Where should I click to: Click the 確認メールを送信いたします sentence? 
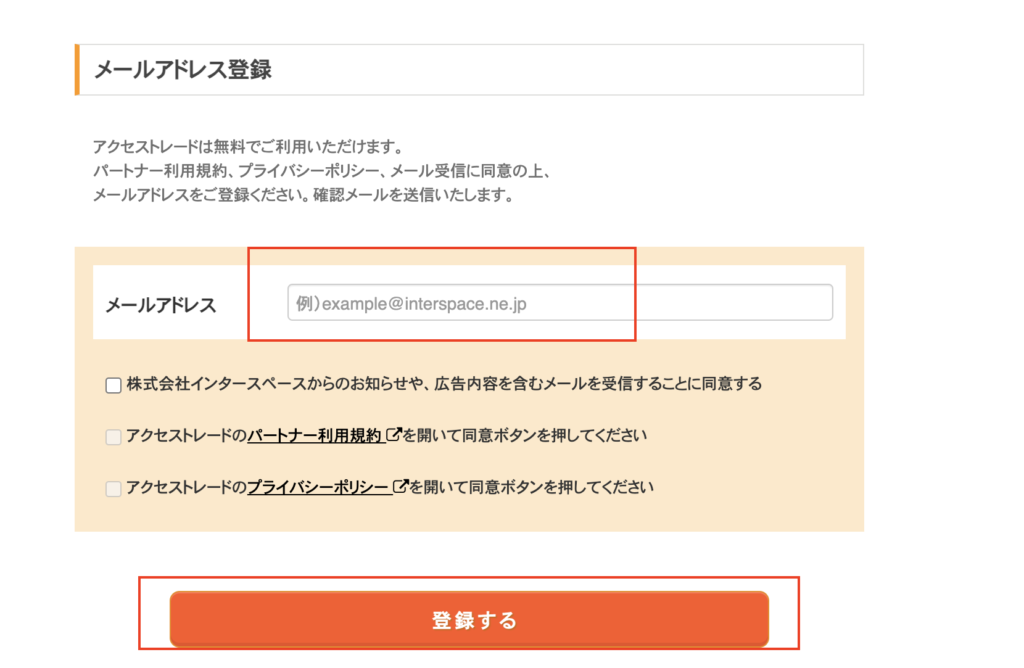413,195
